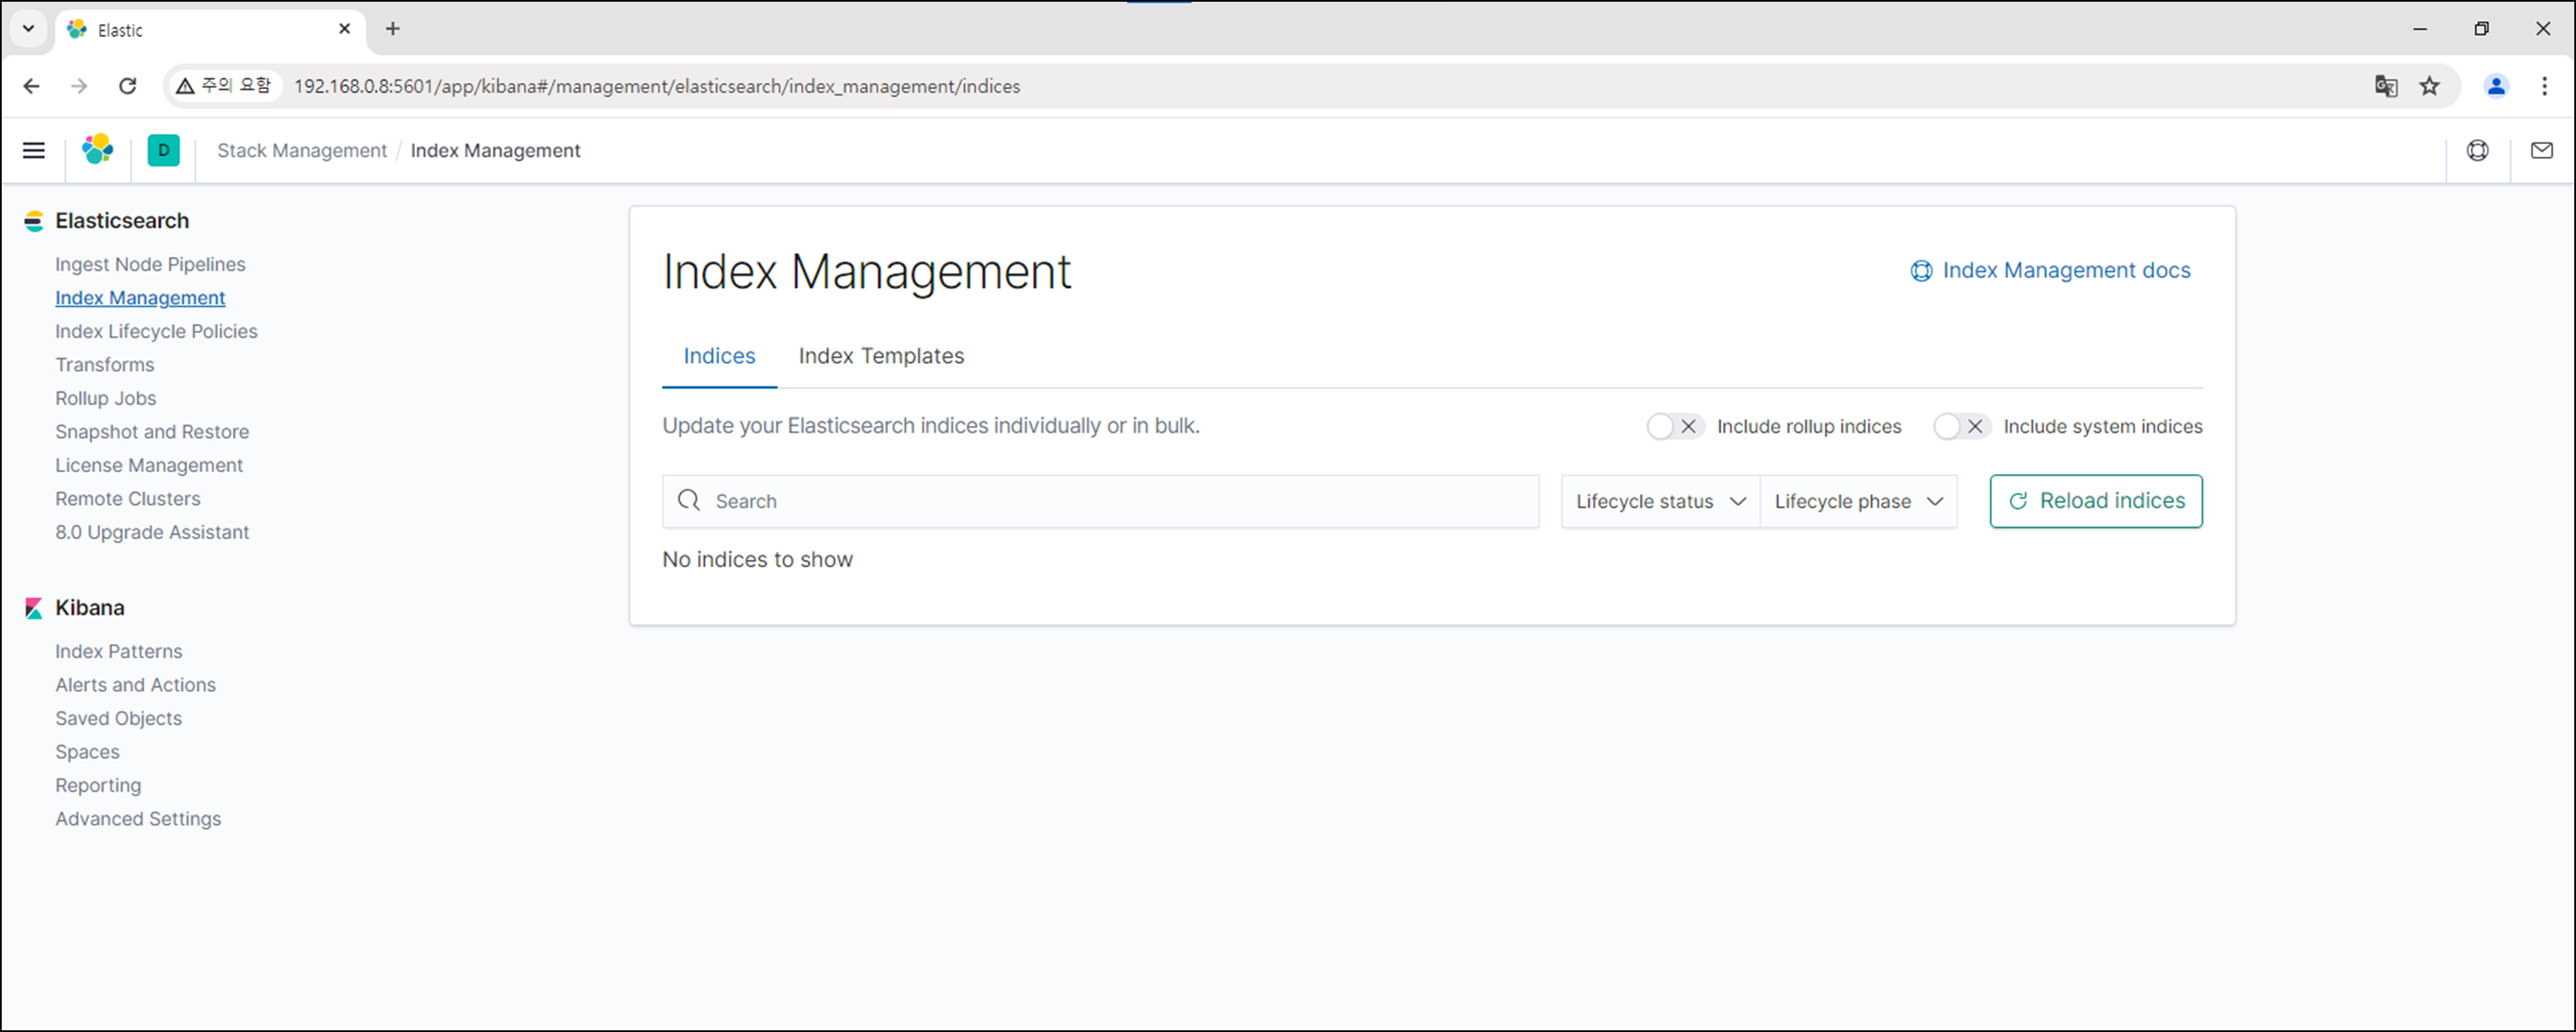The image size is (2576, 1032).
Task: Focus the indices Search field
Action: pyautogui.click(x=1100, y=501)
